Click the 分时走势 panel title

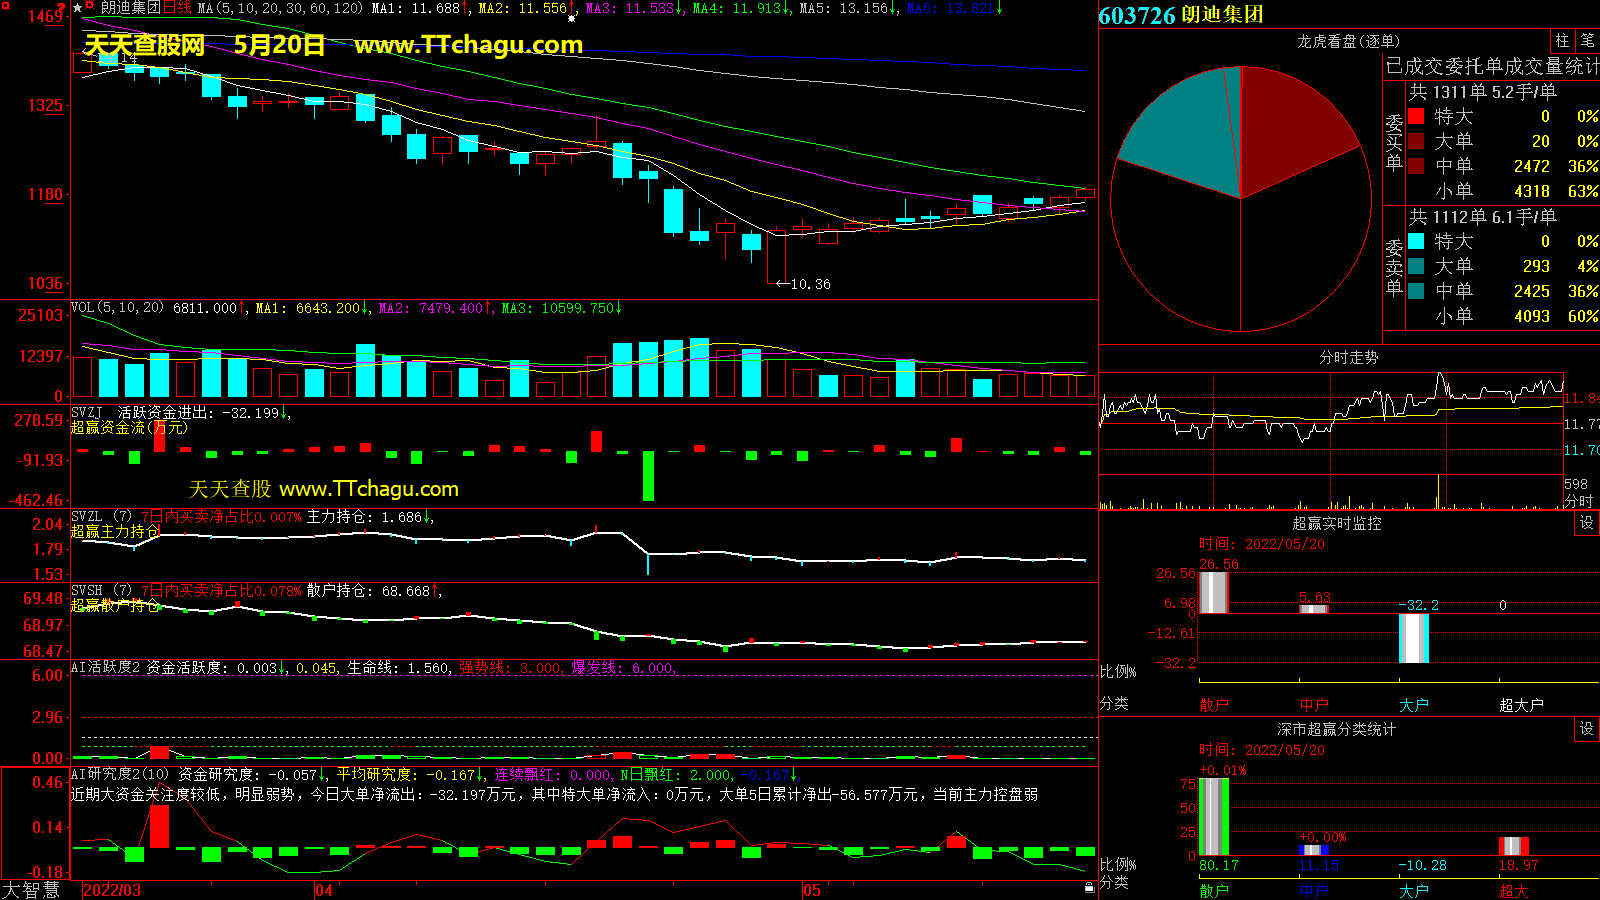click(1348, 357)
